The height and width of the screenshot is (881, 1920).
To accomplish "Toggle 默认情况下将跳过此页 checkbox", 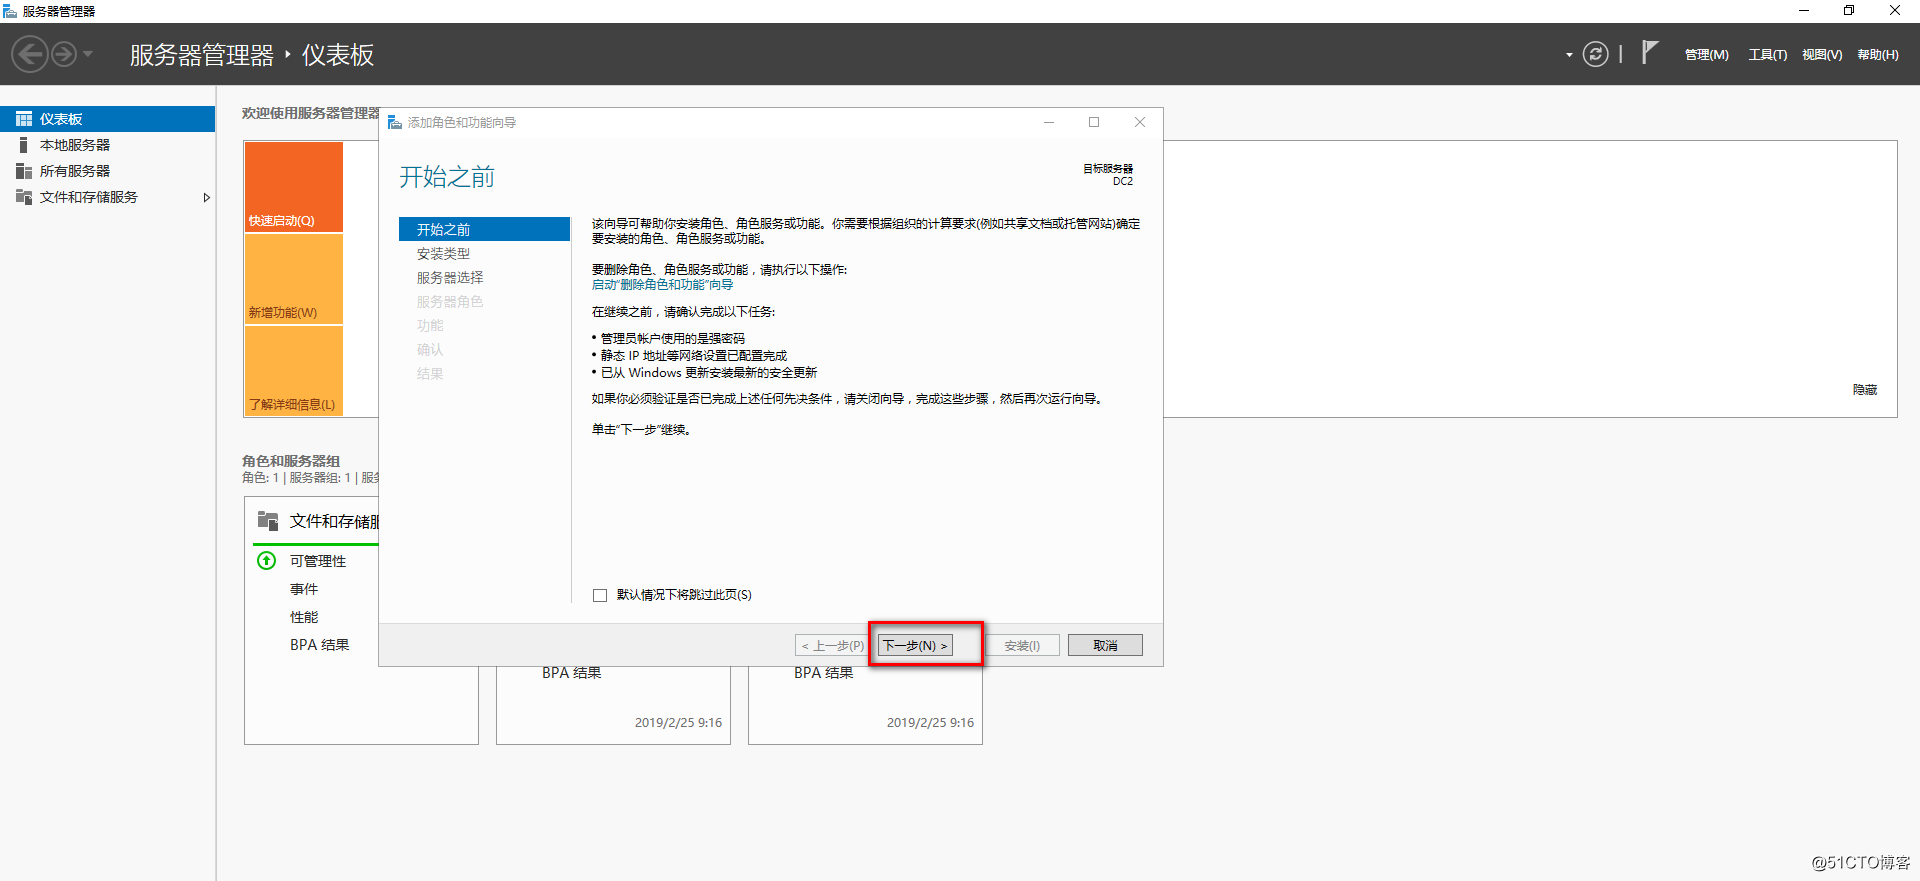I will coord(600,595).
